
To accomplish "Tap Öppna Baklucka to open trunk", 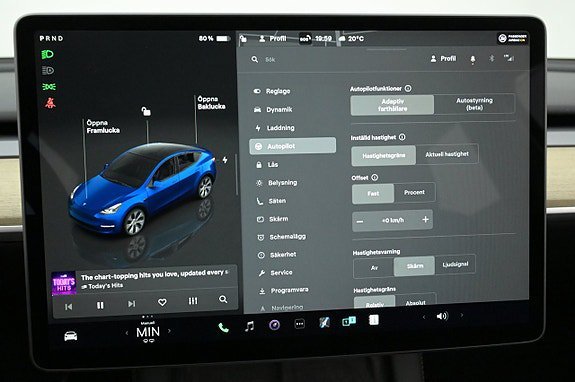I will 211,103.
